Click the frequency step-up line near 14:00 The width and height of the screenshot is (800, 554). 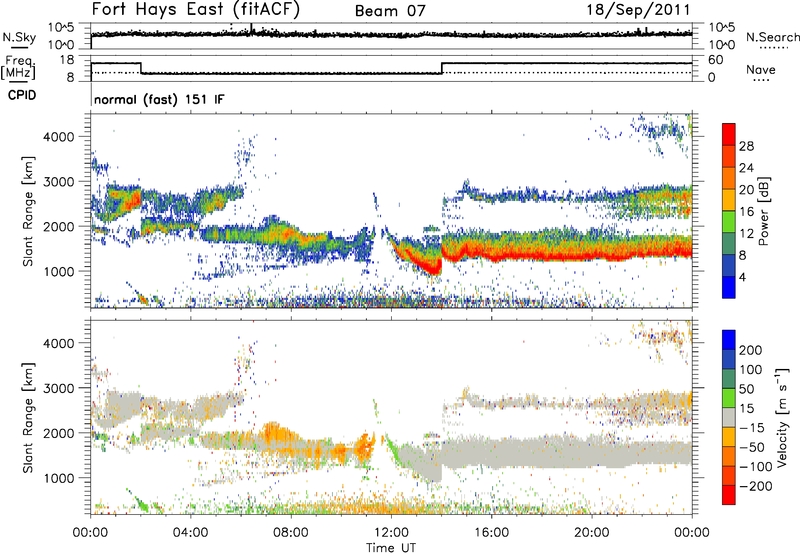coord(442,68)
